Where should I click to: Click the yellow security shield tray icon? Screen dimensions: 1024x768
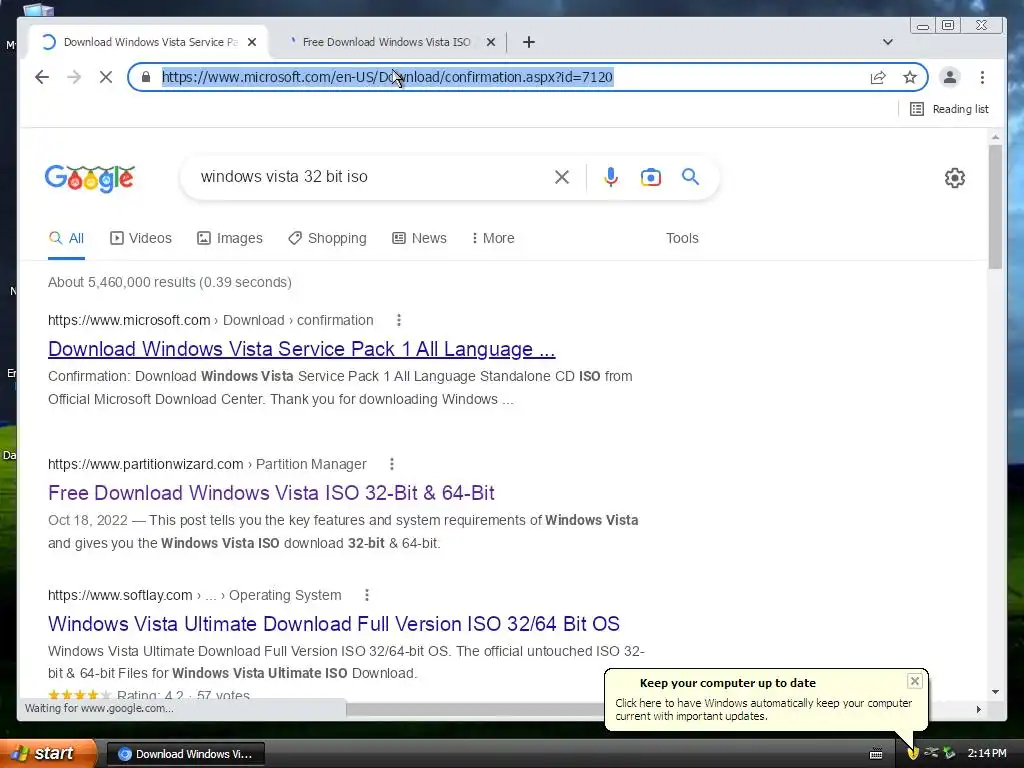[x=913, y=754]
